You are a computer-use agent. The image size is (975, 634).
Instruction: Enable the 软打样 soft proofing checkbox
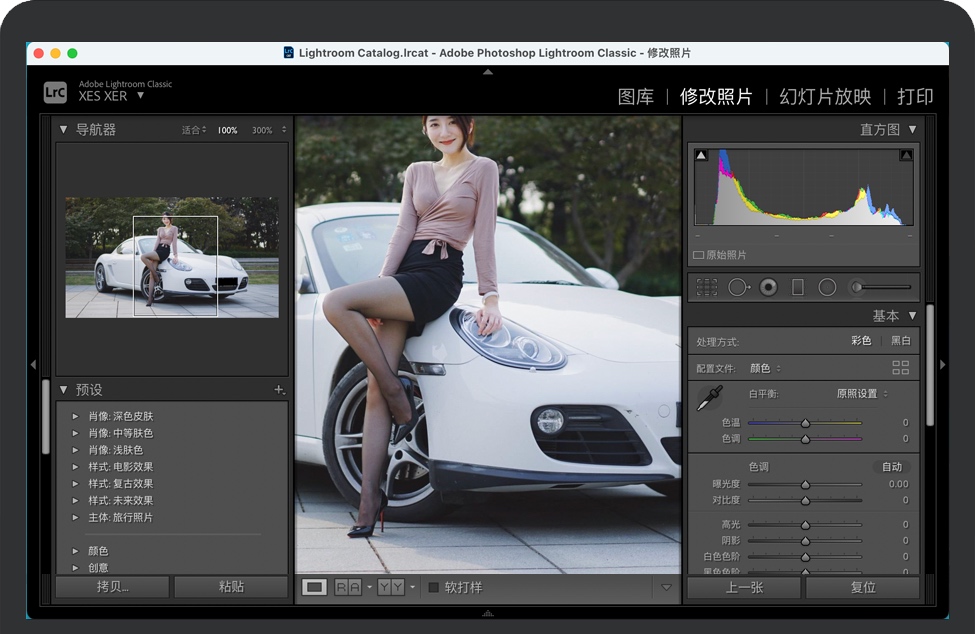[433, 587]
